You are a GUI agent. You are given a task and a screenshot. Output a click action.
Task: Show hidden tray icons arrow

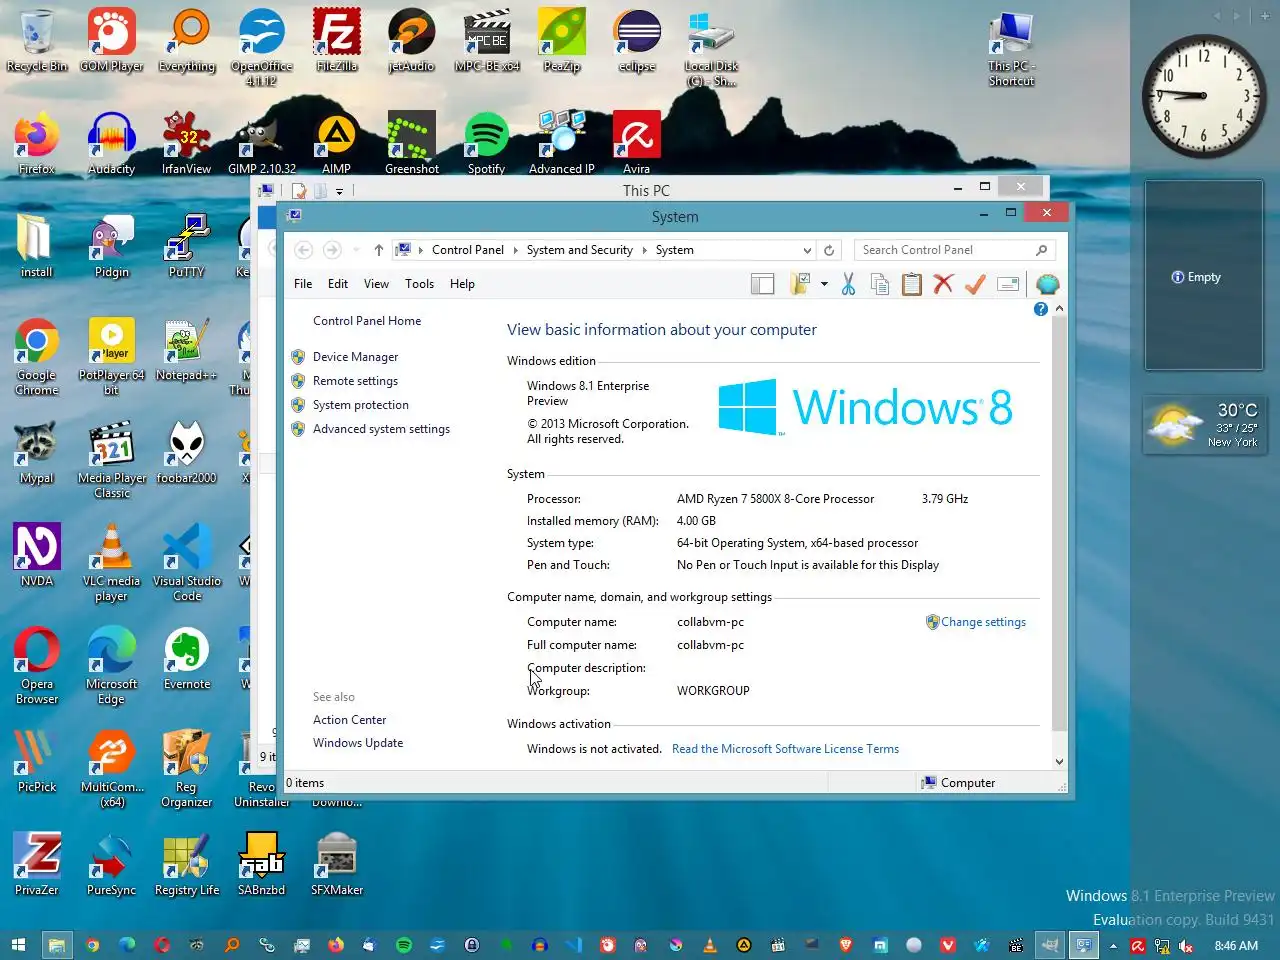pyautogui.click(x=1113, y=946)
